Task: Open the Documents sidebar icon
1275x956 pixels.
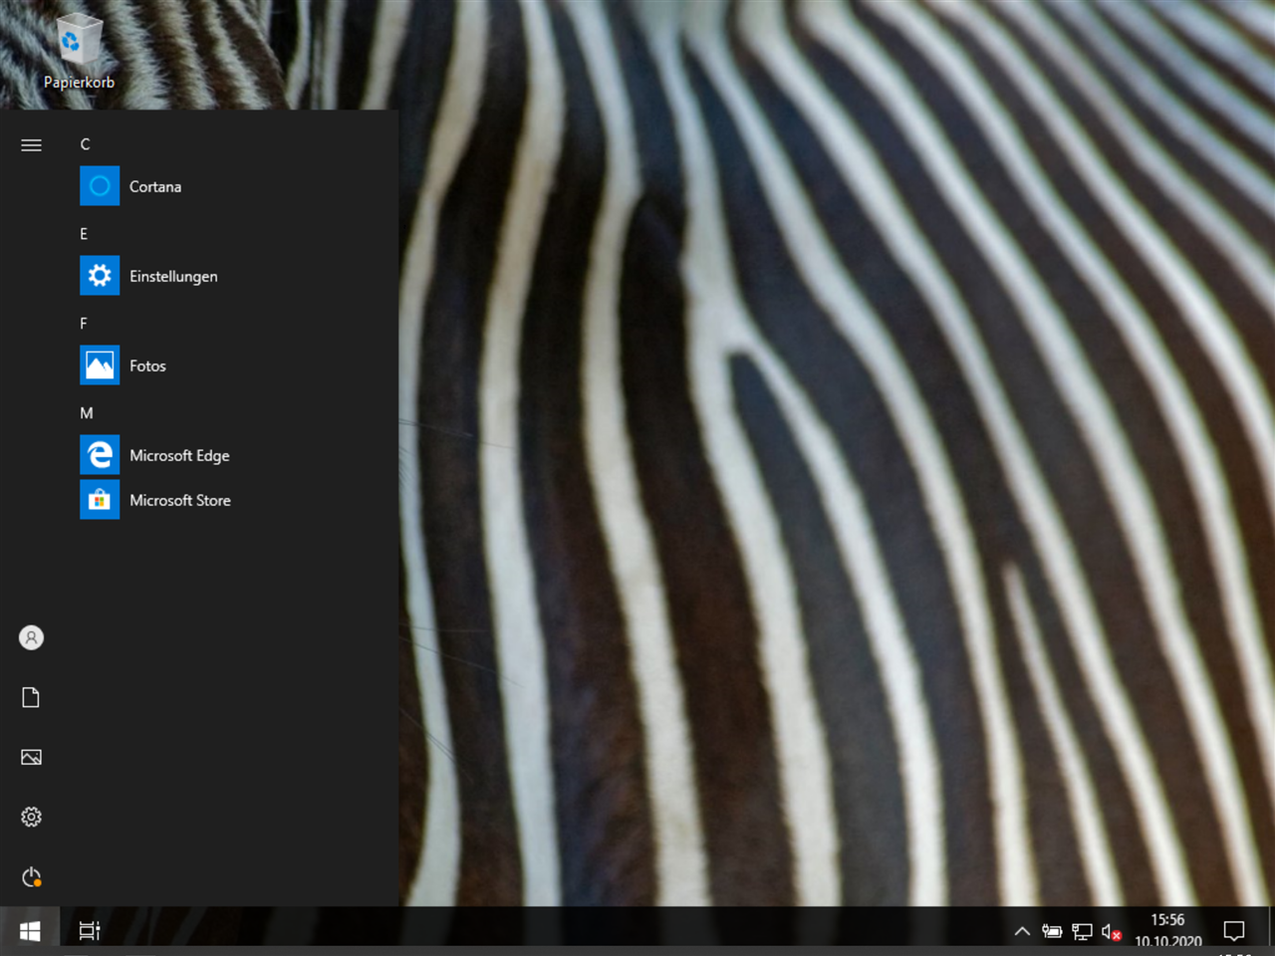Action: 31,697
